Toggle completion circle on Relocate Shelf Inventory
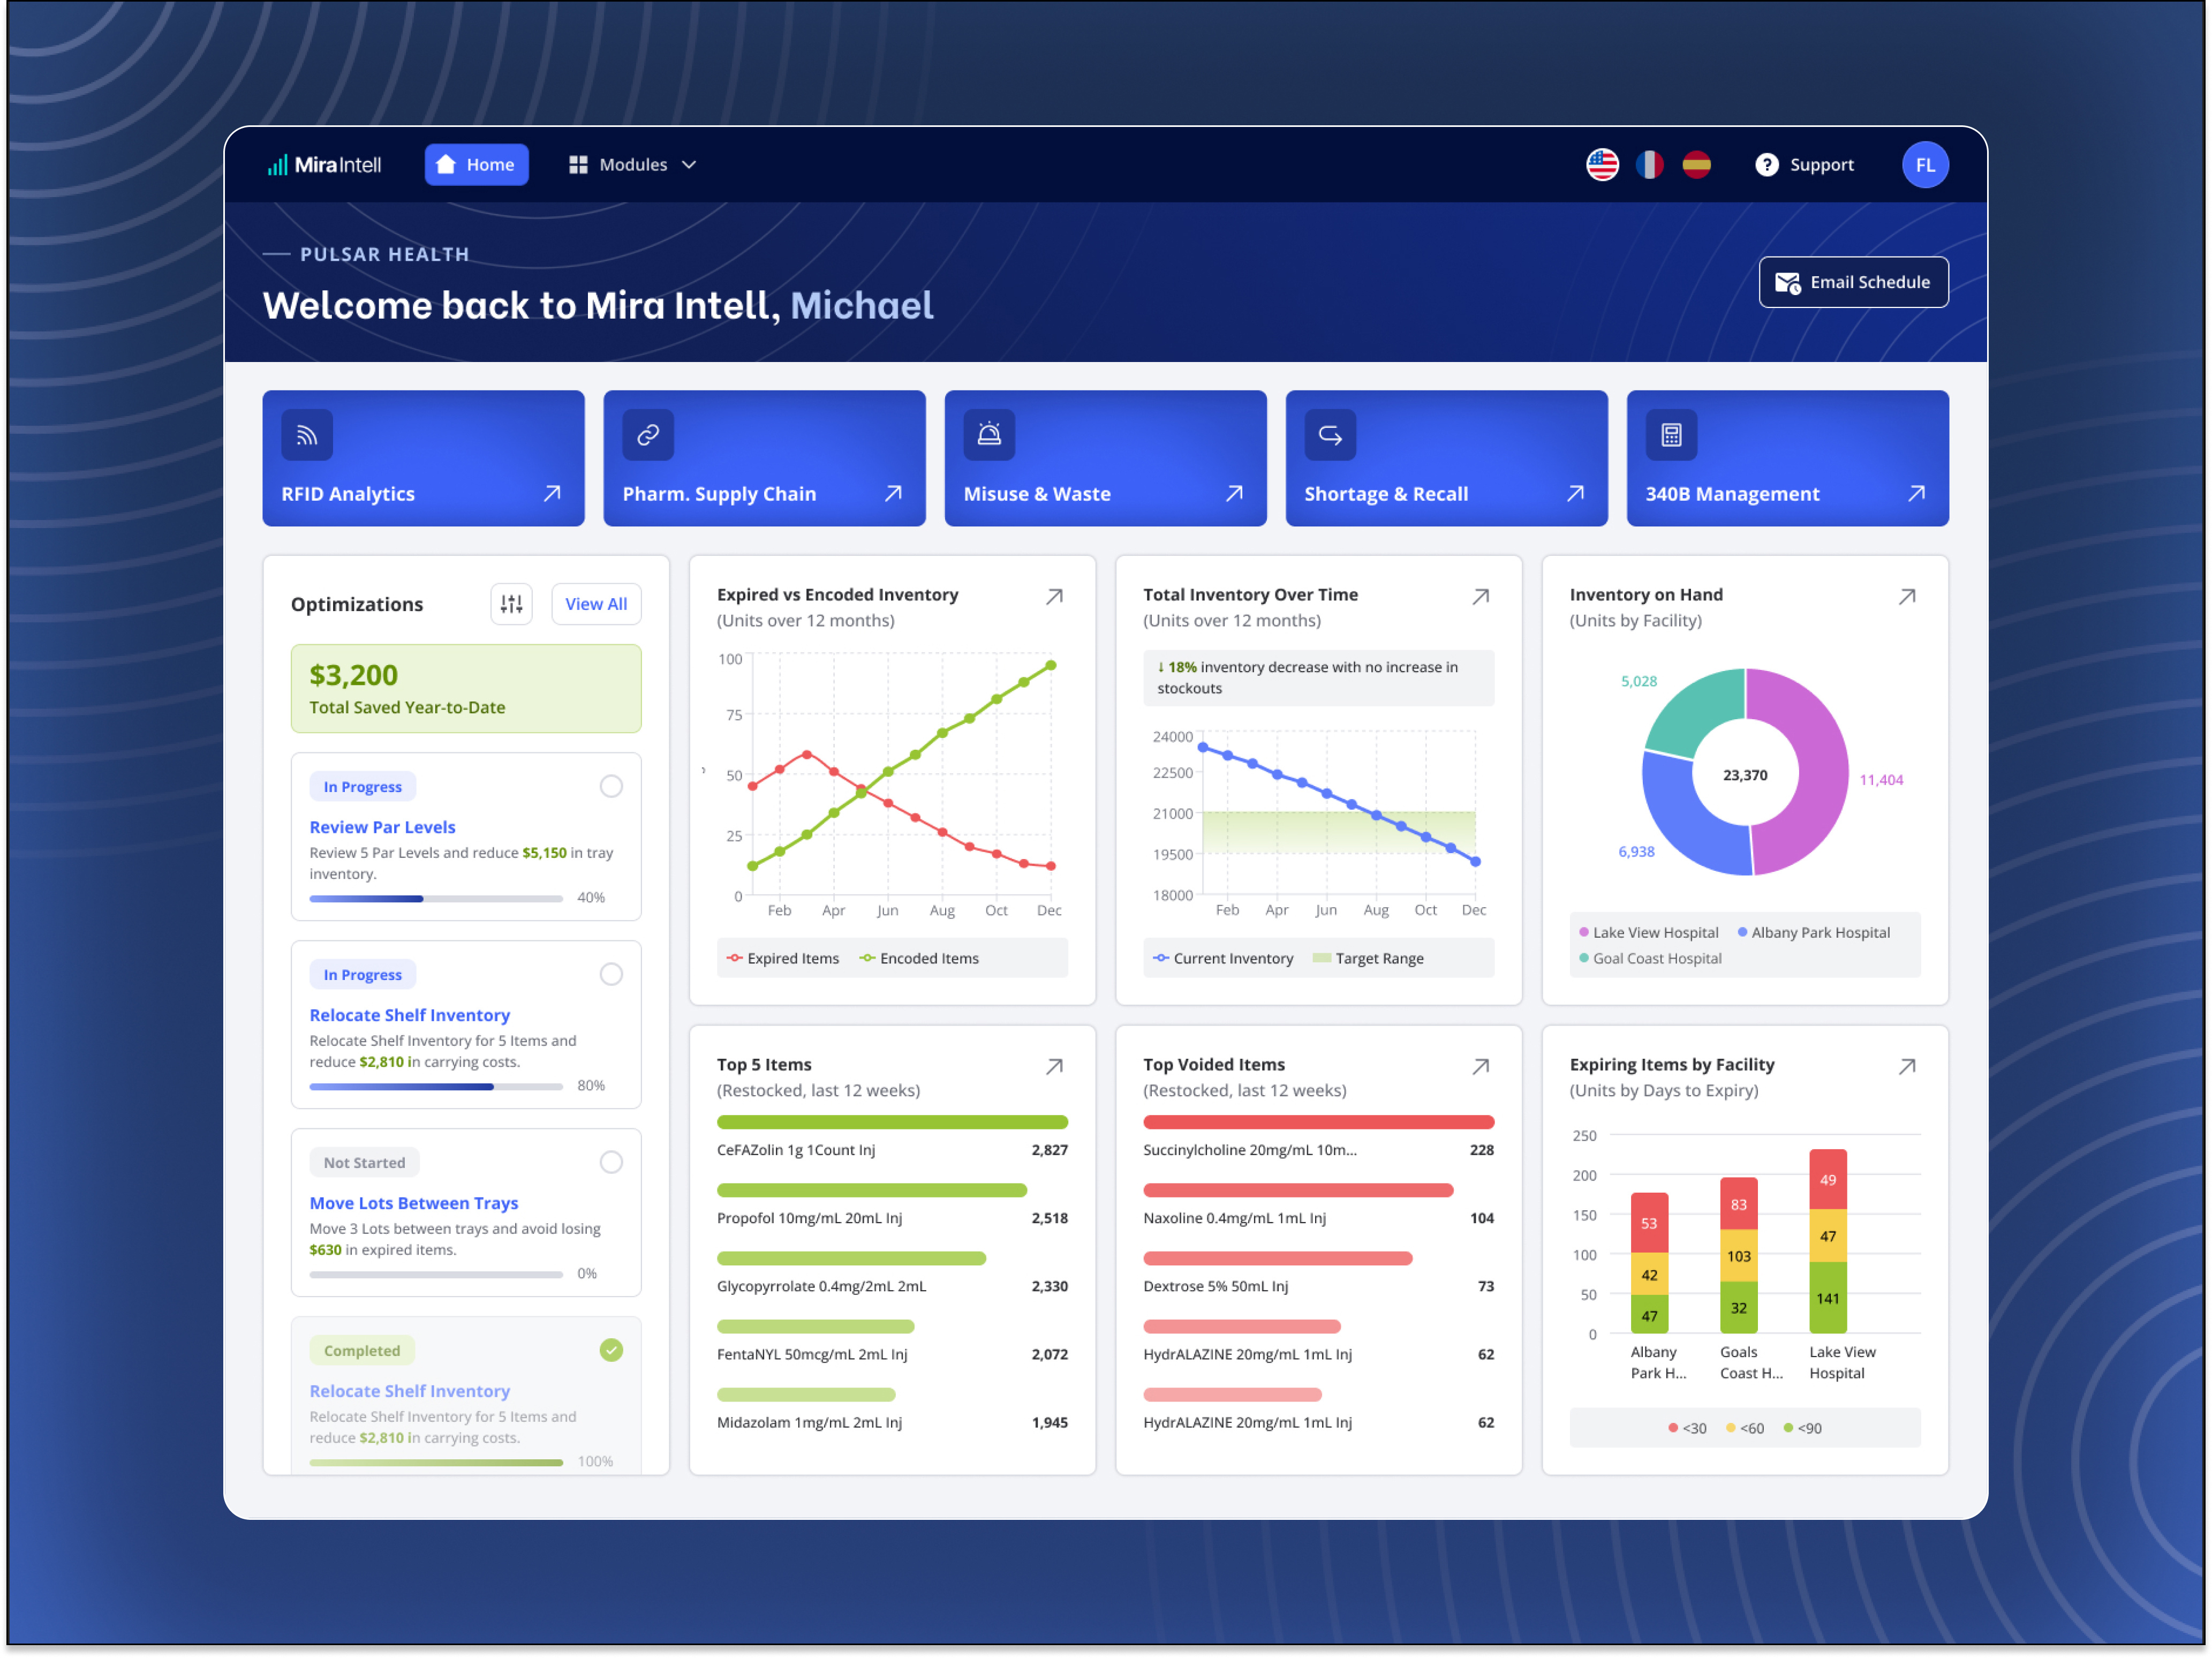Image resolution: width=2212 pixels, height=1658 pixels. coord(611,974)
